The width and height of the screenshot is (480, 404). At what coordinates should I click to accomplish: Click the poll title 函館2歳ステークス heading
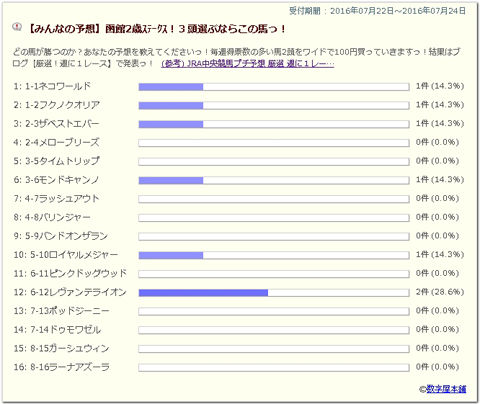coord(156,29)
